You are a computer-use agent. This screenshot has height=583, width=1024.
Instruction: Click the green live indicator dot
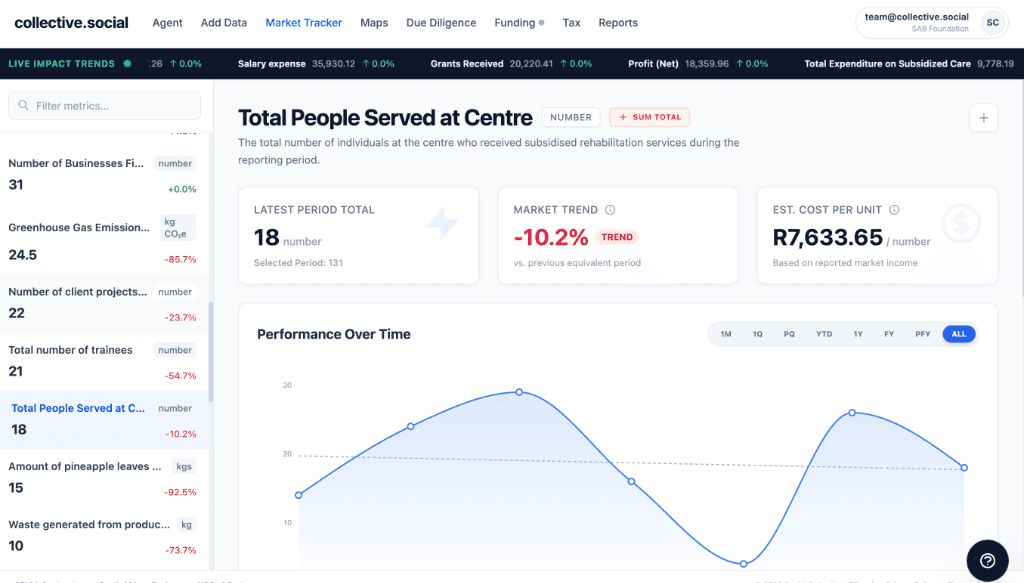tap(127, 63)
